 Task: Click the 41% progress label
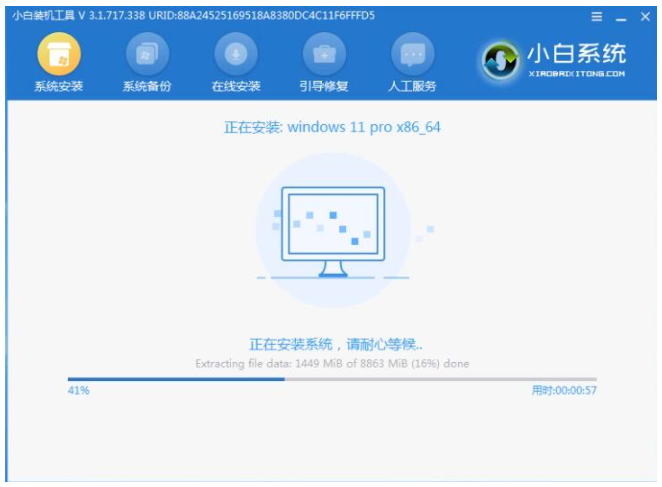(79, 390)
